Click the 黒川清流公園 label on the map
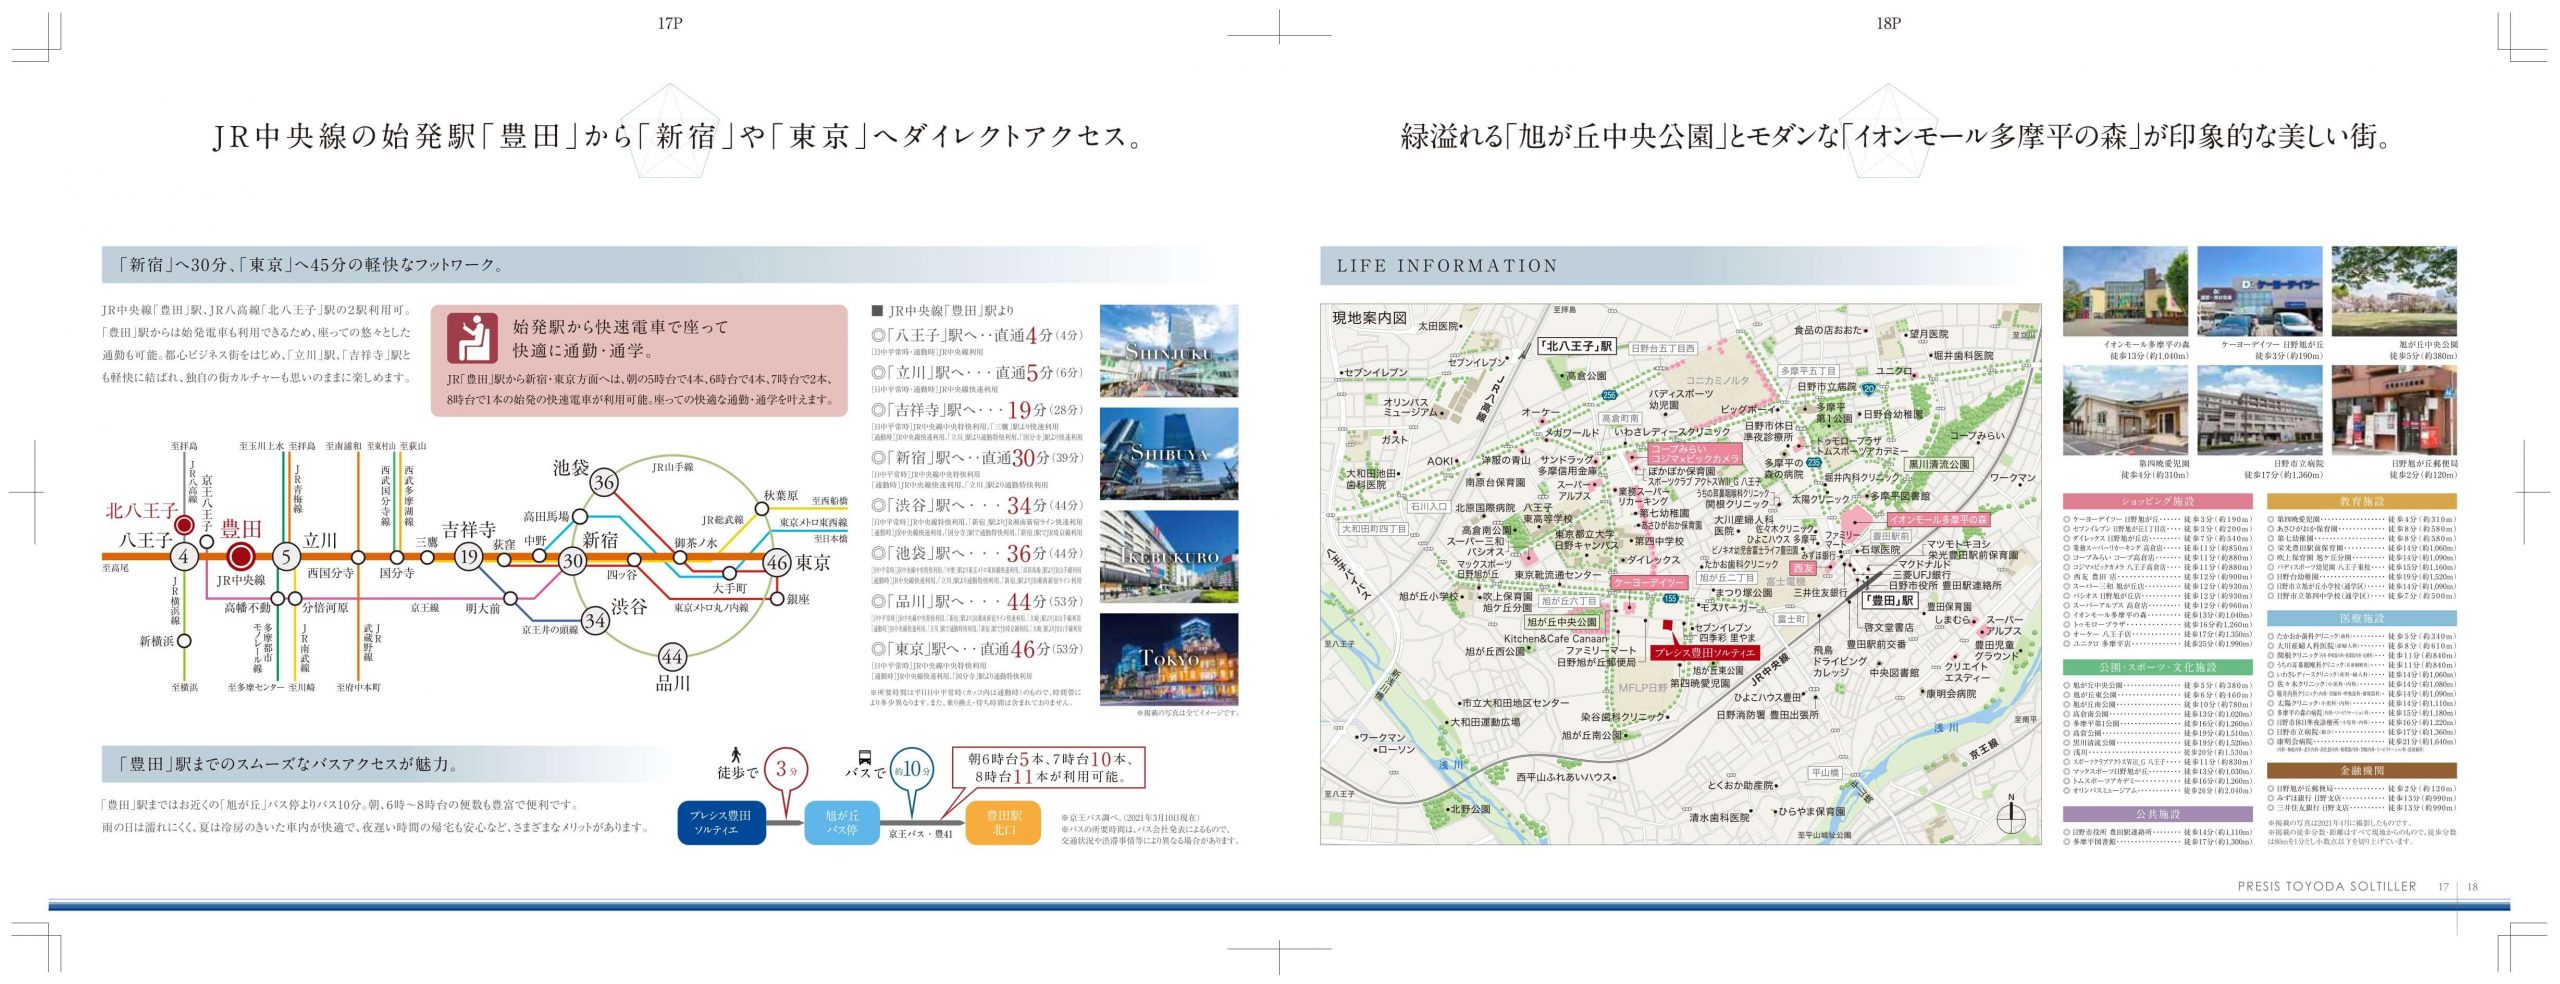The width and height of the screenshot is (2560, 984). pos(1939,464)
